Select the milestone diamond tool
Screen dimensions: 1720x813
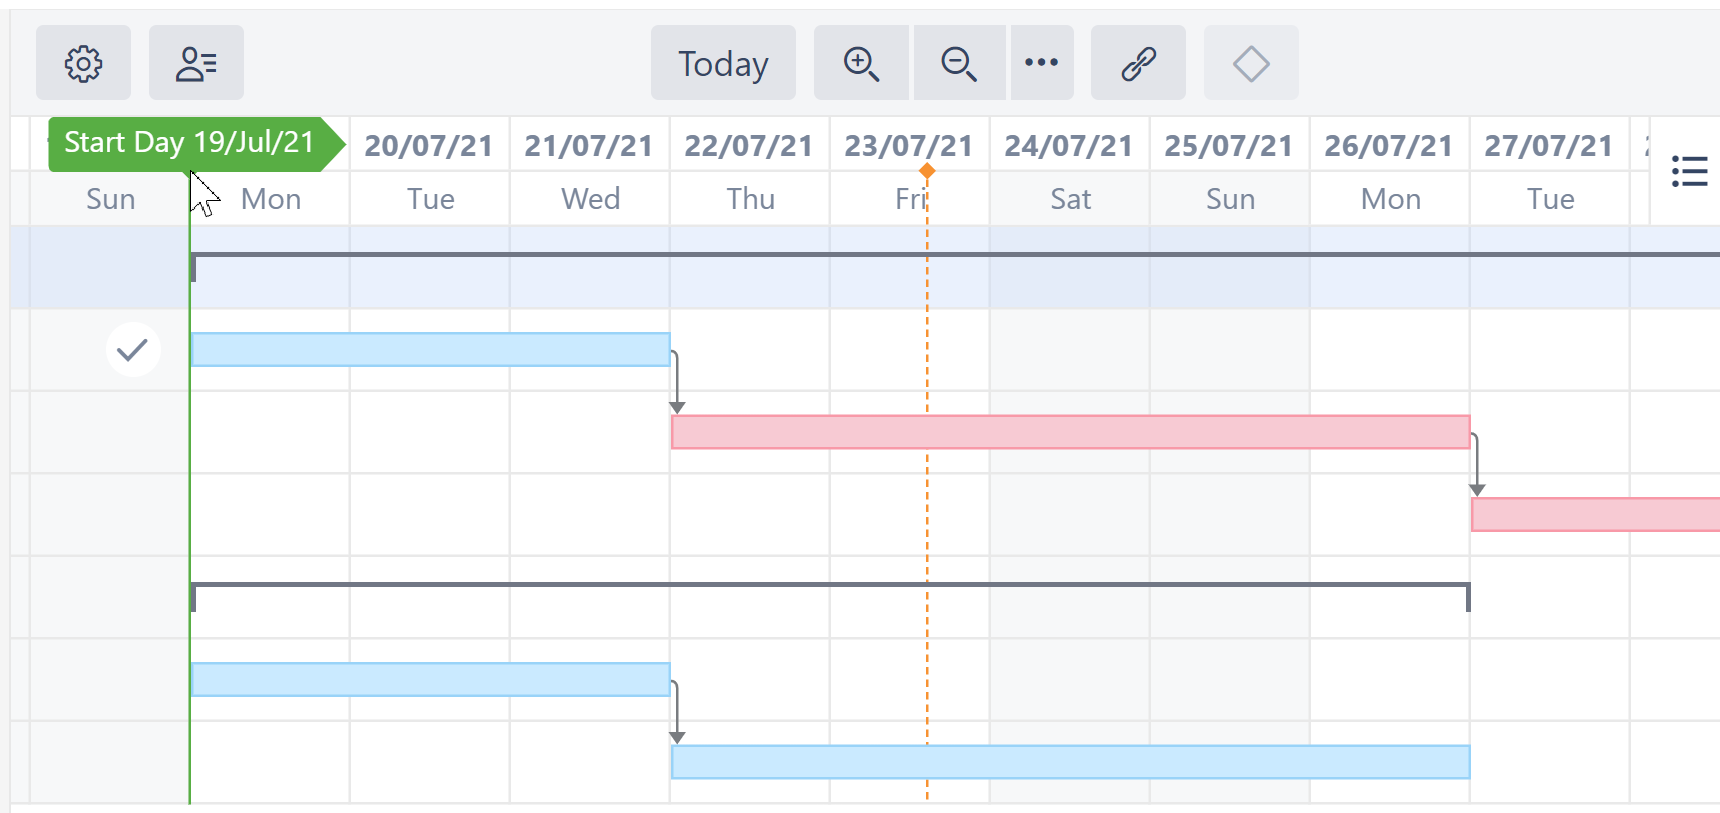[x=1250, y=63]
